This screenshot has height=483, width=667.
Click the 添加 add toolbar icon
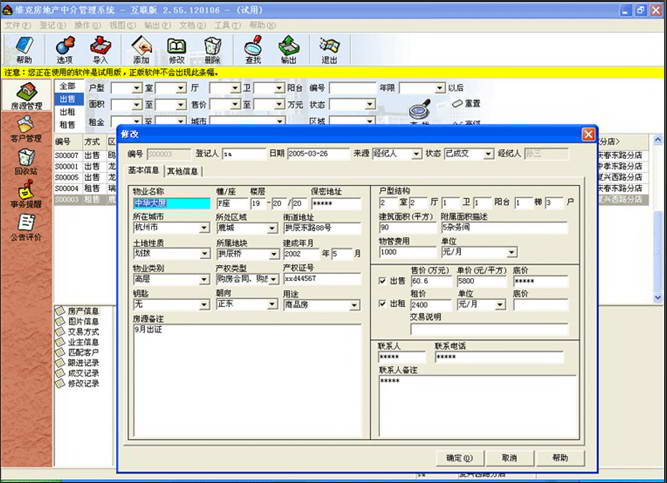[x=141, y=49]
